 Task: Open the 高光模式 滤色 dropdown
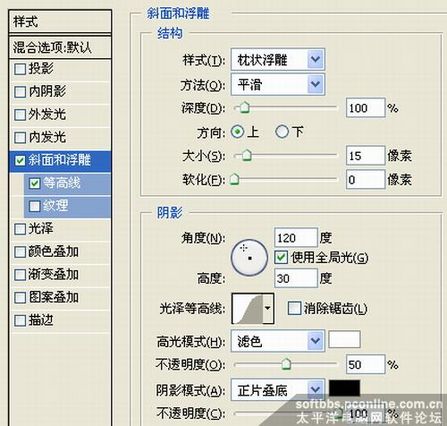point(278,341)
